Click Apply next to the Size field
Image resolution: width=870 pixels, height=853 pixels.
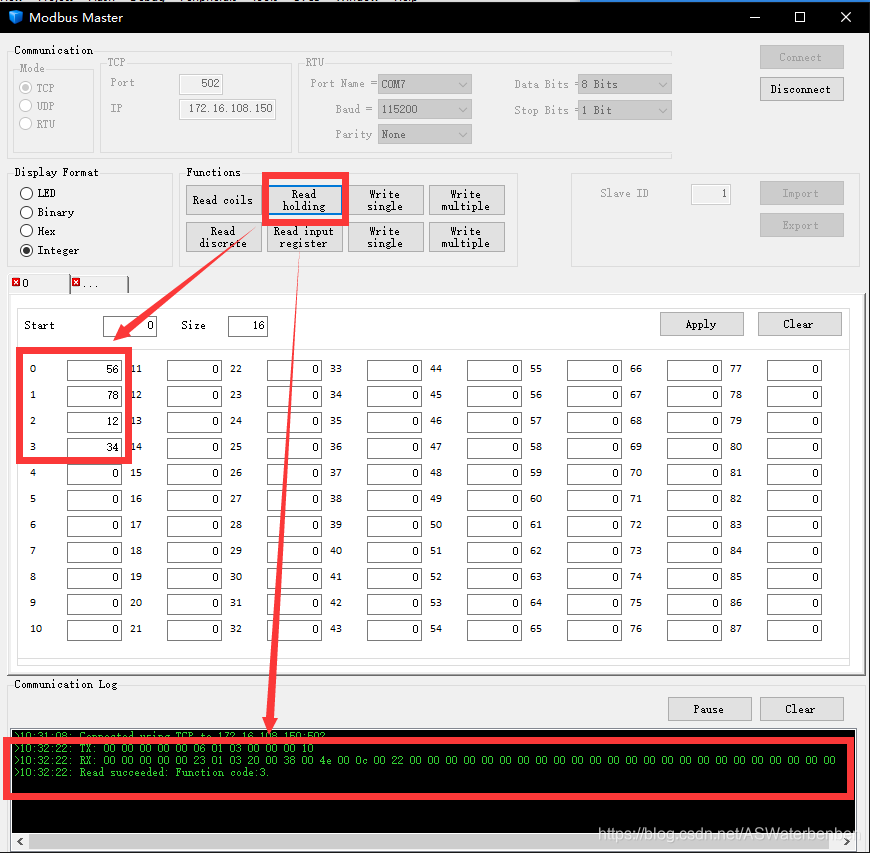pos(701,324)
